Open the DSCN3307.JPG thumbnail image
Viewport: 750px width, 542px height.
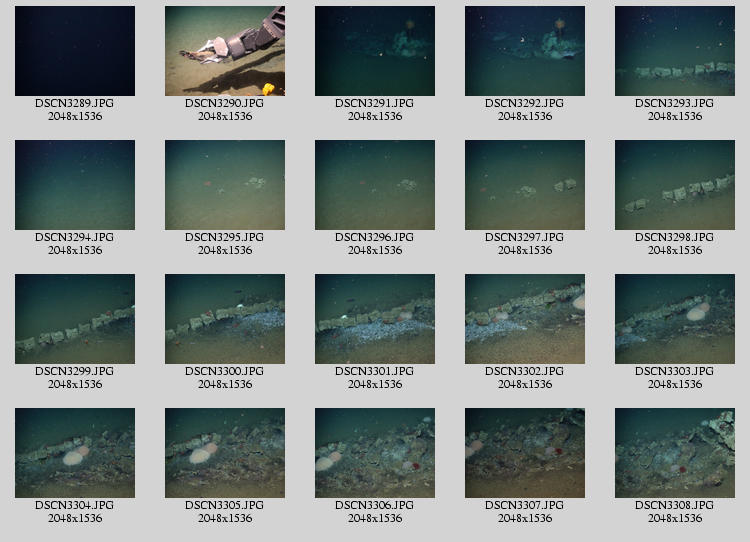pyautogui.click(x=525, y=453)
